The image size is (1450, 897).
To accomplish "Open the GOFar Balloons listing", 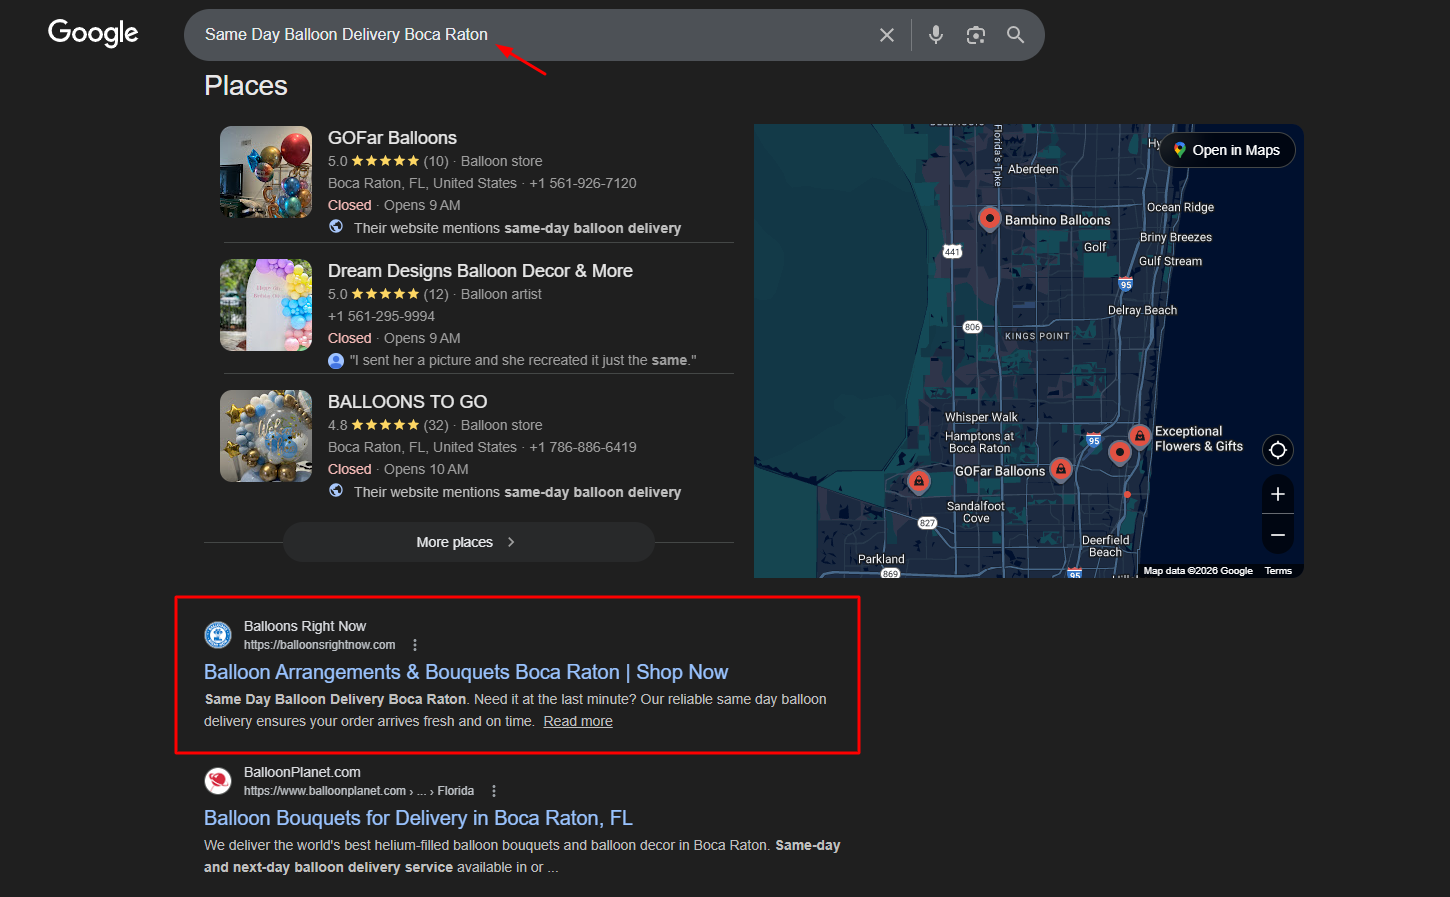I will tap(392, 138).
